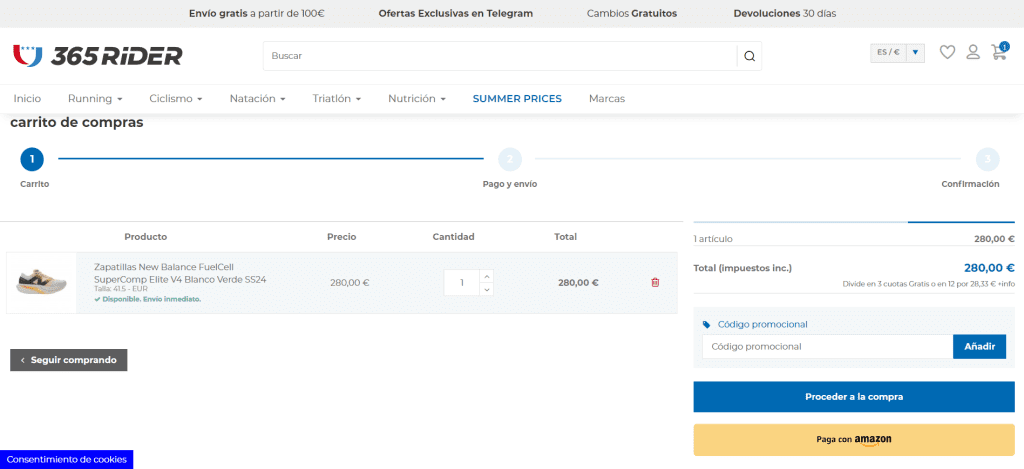
Task: Expand the Ciclismo menu
Action: click(176, 99)
